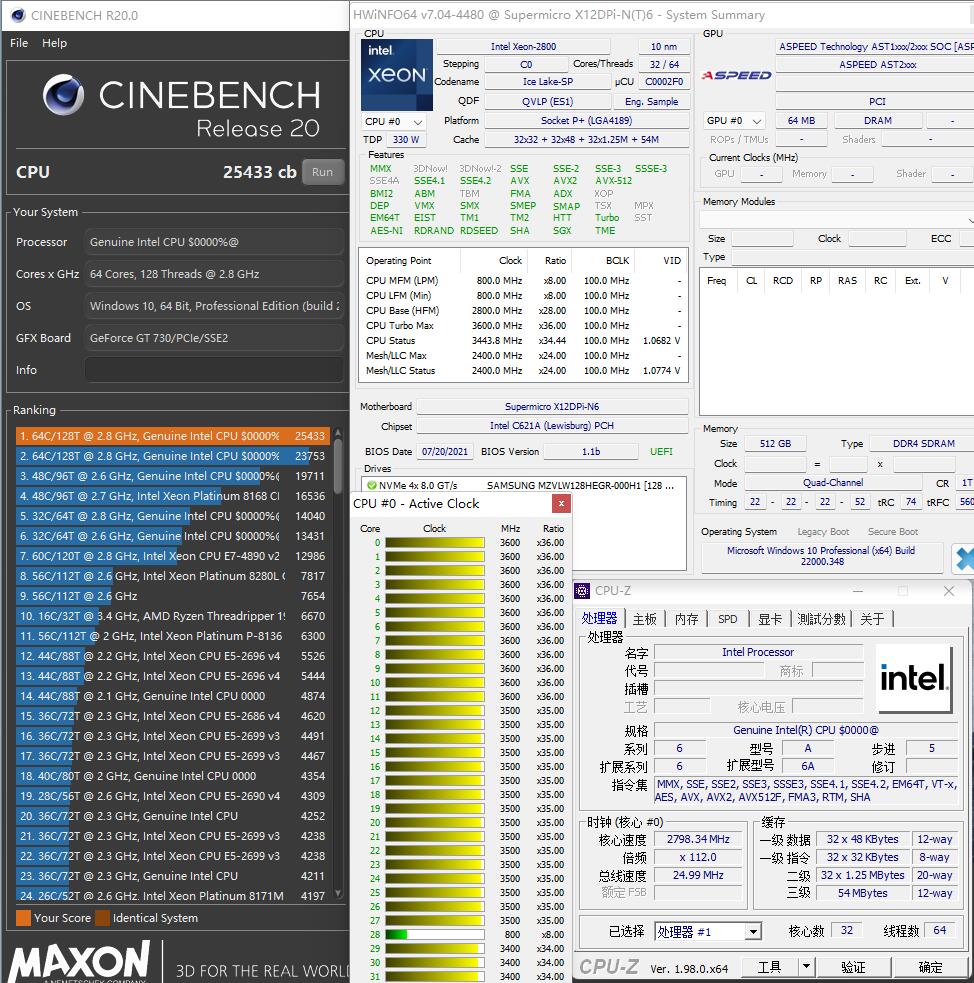974x983 pixels.
Task: Click the 工具 button in CPU-Z
Action: [x=770, y=967]
